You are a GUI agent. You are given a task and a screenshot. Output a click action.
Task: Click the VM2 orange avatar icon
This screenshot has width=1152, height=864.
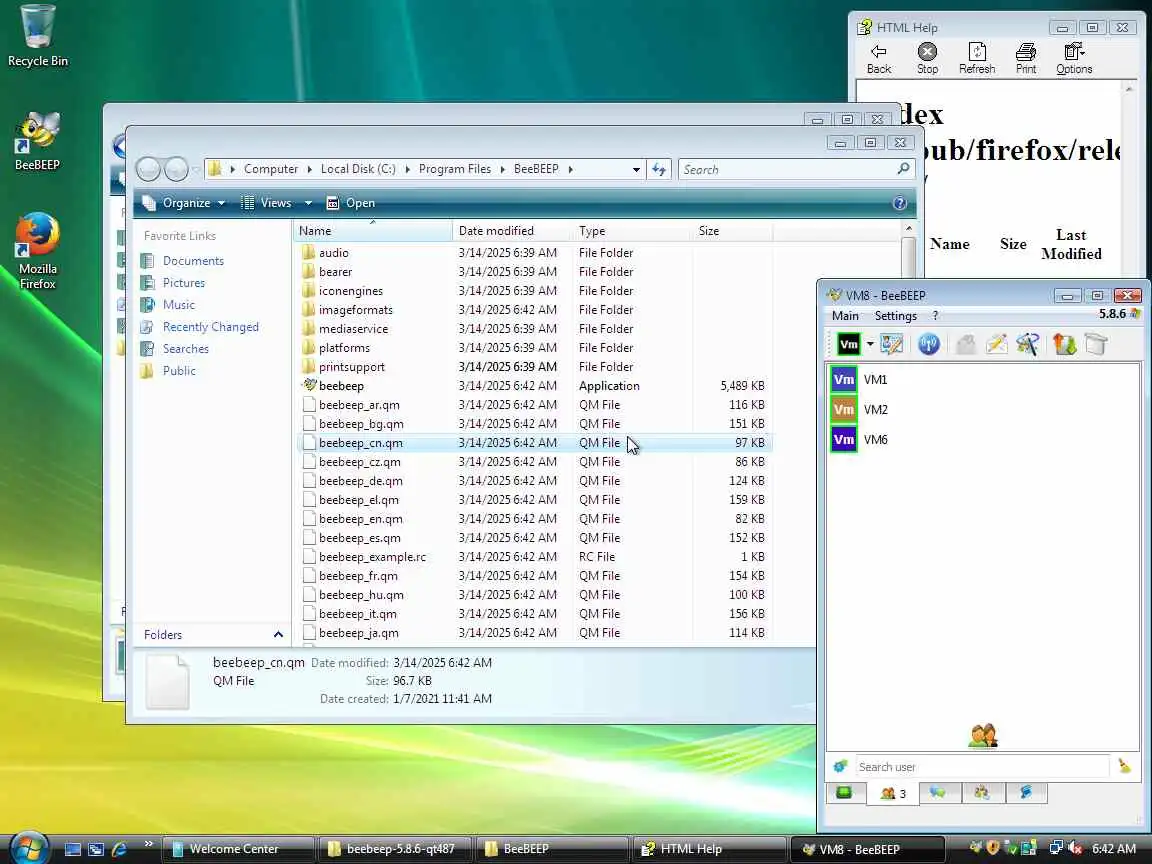(x=844, y=410)
